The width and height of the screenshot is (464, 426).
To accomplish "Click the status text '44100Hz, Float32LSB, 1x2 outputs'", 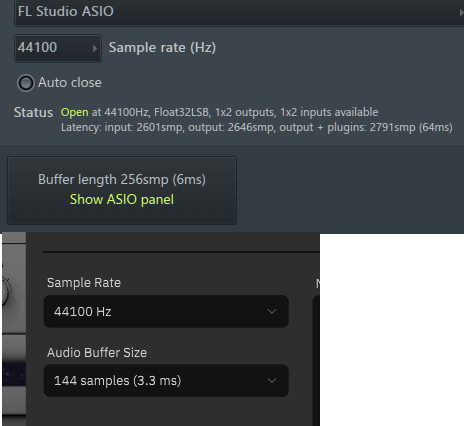I will (190, 112).
